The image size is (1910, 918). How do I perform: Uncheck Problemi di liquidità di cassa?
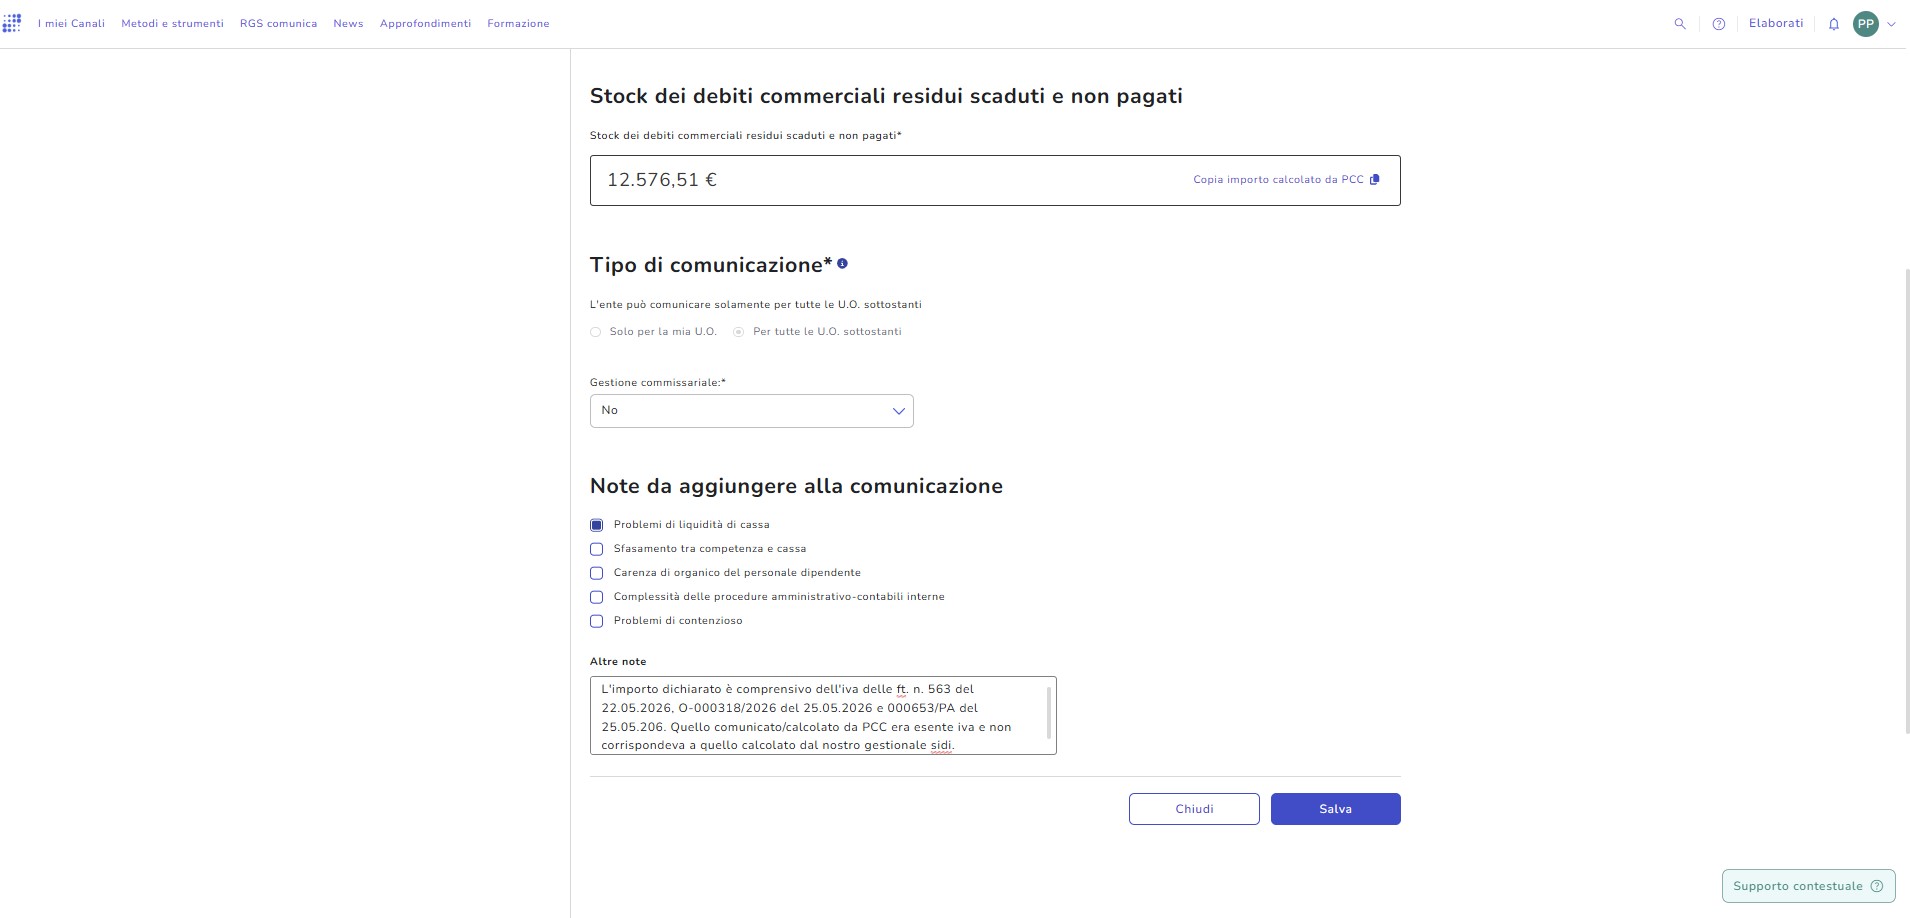[x=597, y=525]
